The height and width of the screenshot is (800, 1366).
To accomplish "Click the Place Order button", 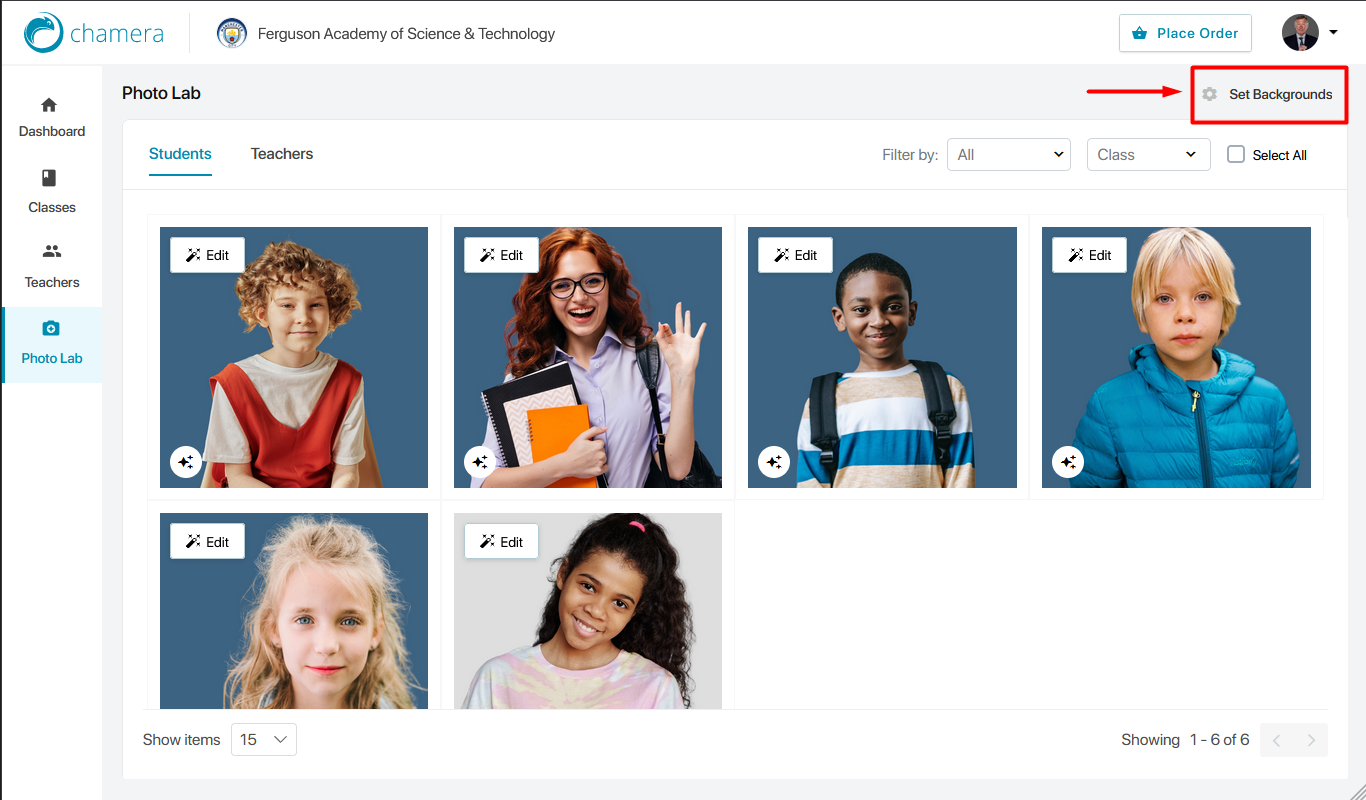I will (1185, 33).
